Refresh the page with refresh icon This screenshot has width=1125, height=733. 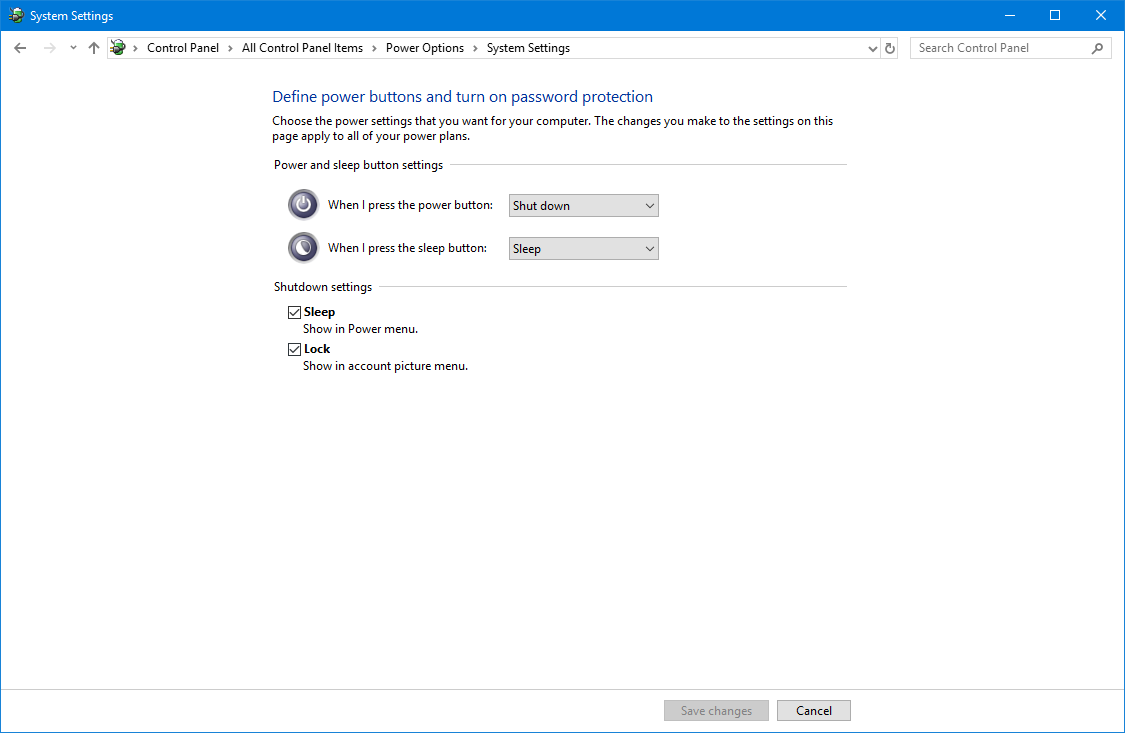point(890,49)
